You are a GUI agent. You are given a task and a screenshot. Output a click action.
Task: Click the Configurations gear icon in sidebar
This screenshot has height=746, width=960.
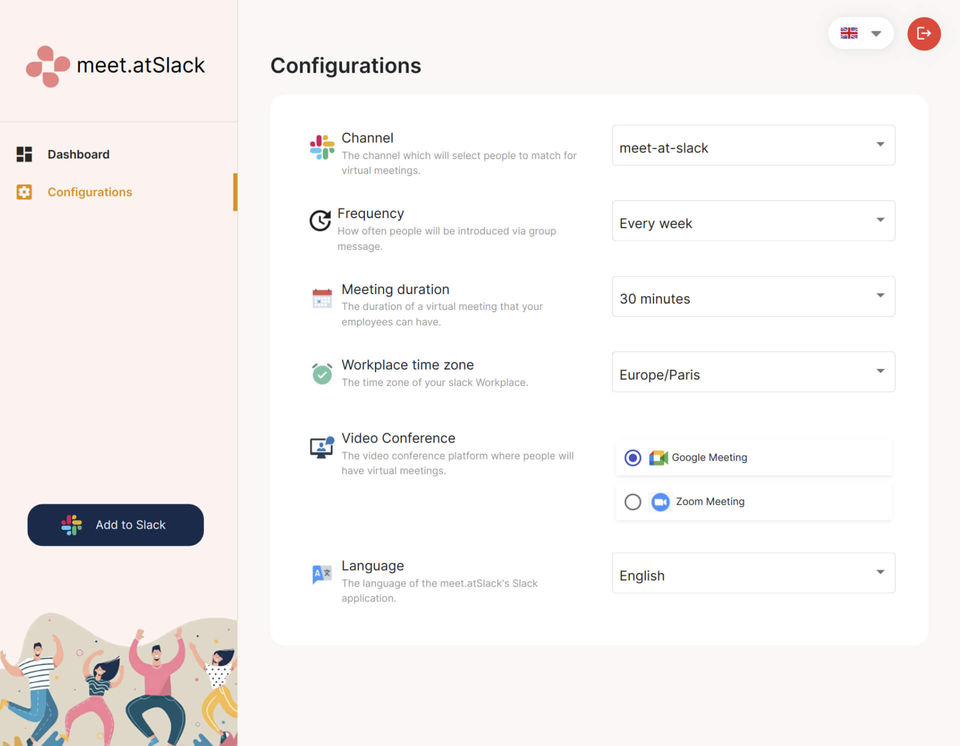point(24,192)
